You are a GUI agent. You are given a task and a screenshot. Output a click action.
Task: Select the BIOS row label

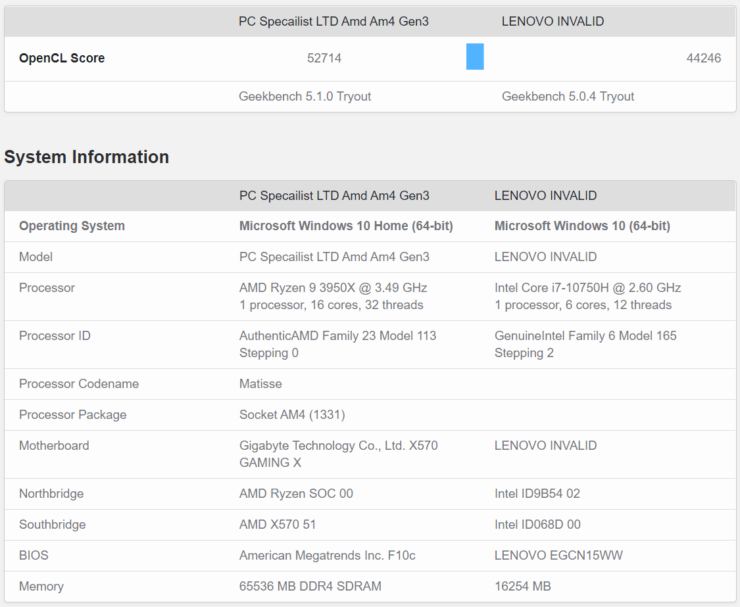point(34,555)
